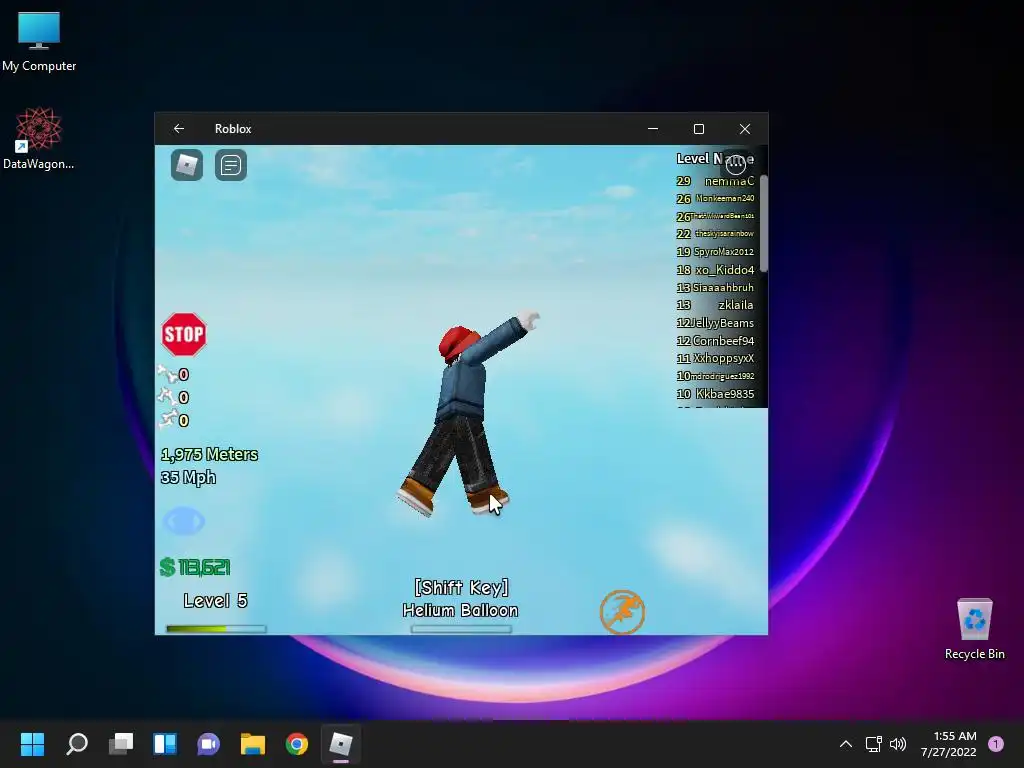The height and width of the screenshot is (768, 1024).
Task: Launch Google Chrome from the taskbar
Action: tap(296, 744)
